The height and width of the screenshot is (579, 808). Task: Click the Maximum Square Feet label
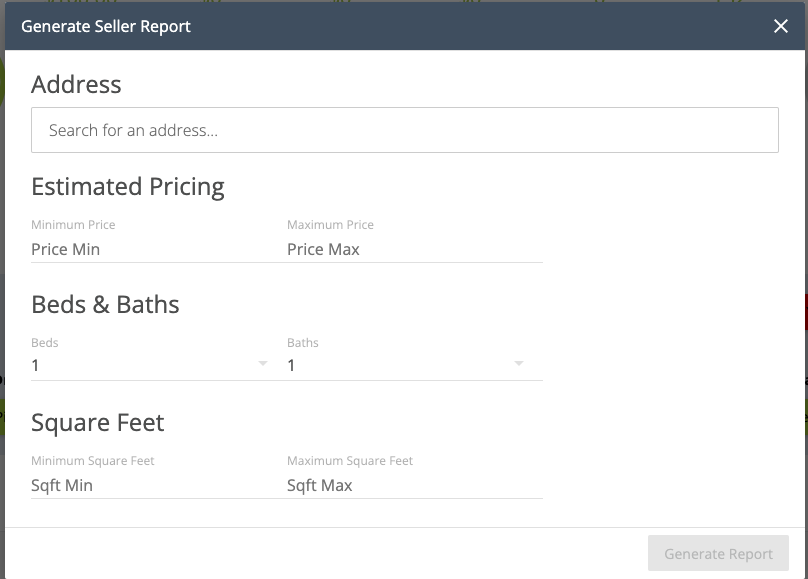coord(350,461)
